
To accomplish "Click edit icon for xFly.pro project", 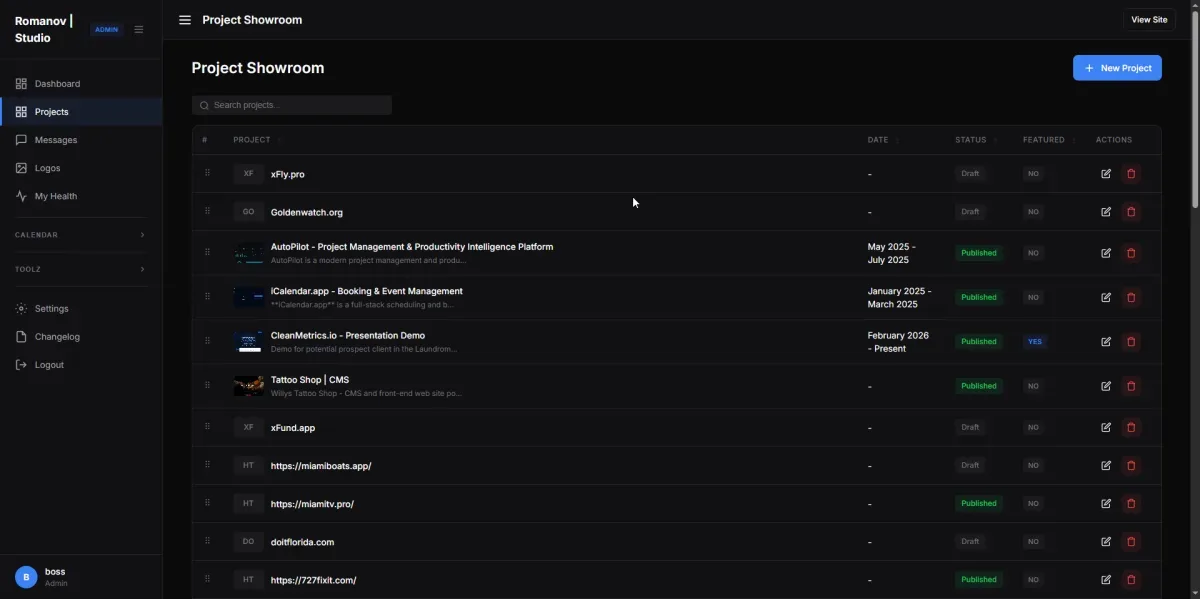I will pos(1106,174).
